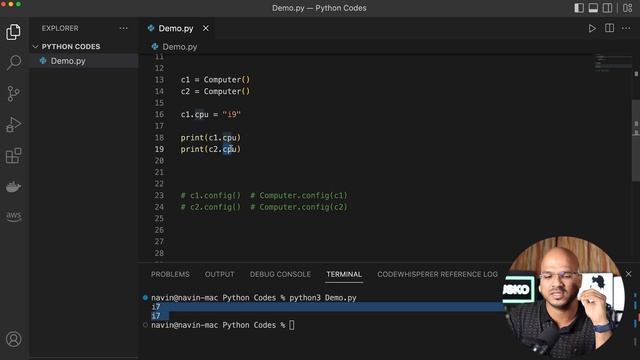640x360 pixels.
Task: Toggle primary sidebar visibility in title bar
Action: pos(579,8)
